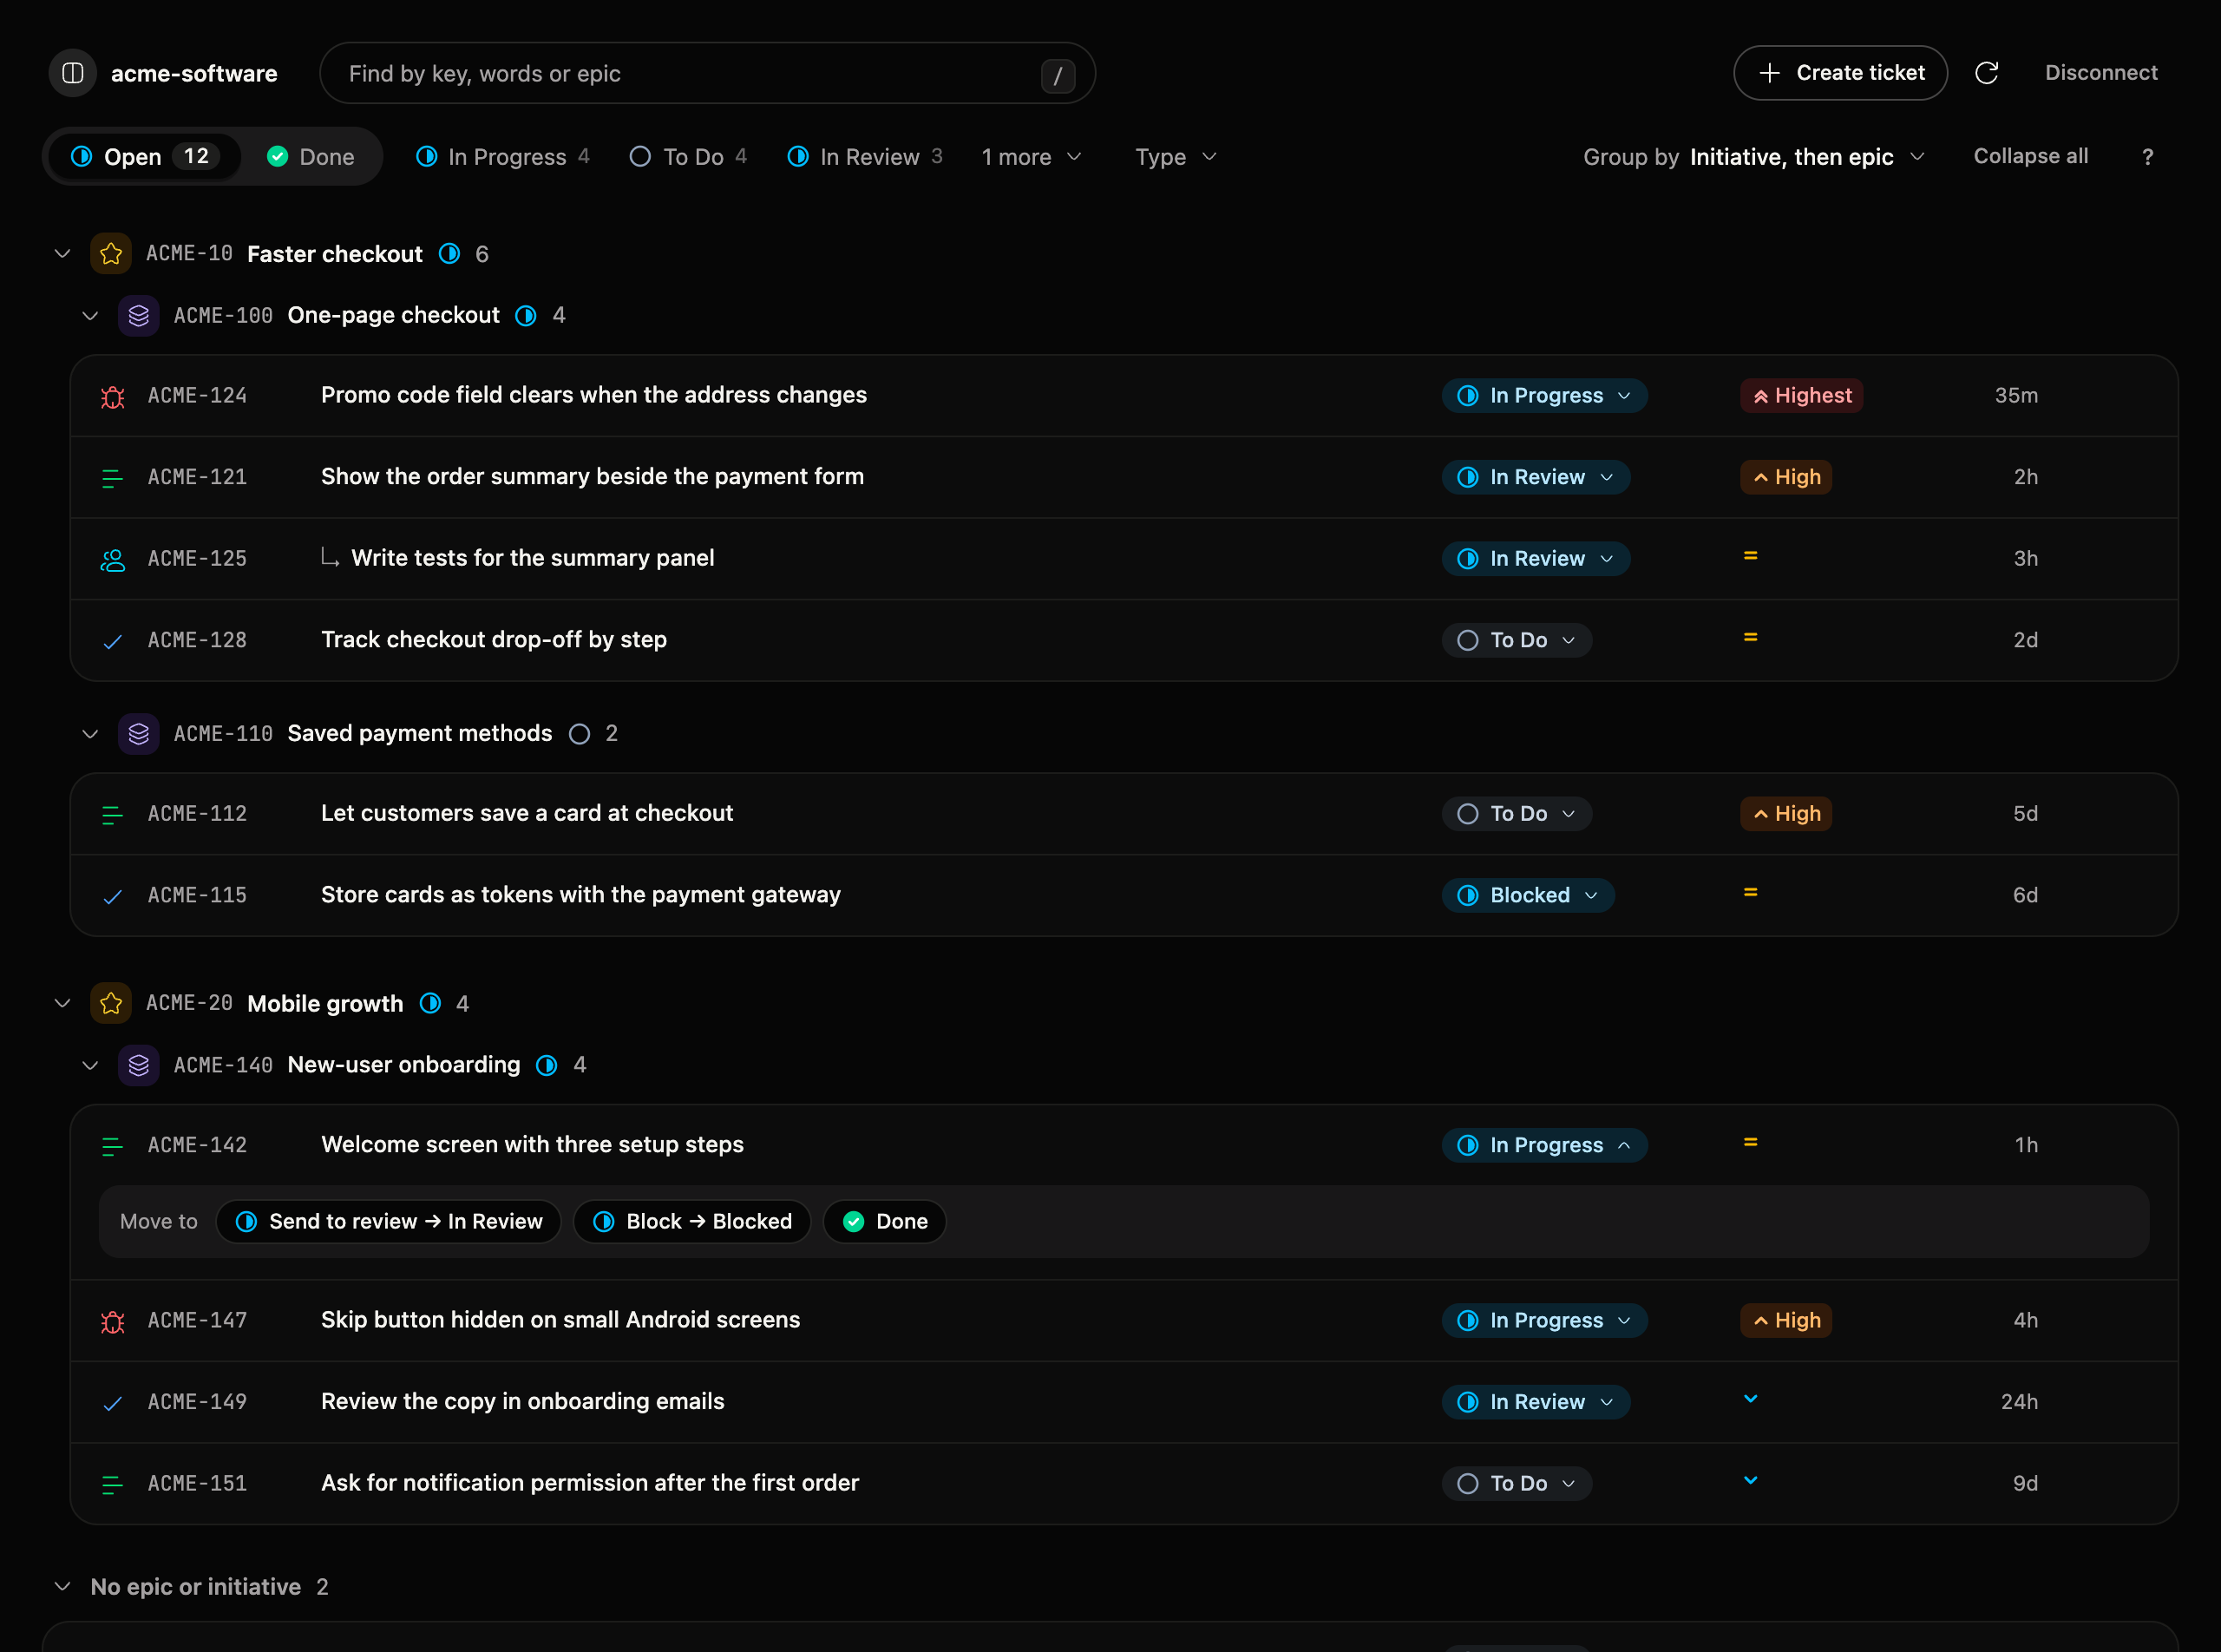This screenshot has width=2221, height=1652.
Task: Click medium priority icon on ACME-125 row
Action: (1750, 556)
